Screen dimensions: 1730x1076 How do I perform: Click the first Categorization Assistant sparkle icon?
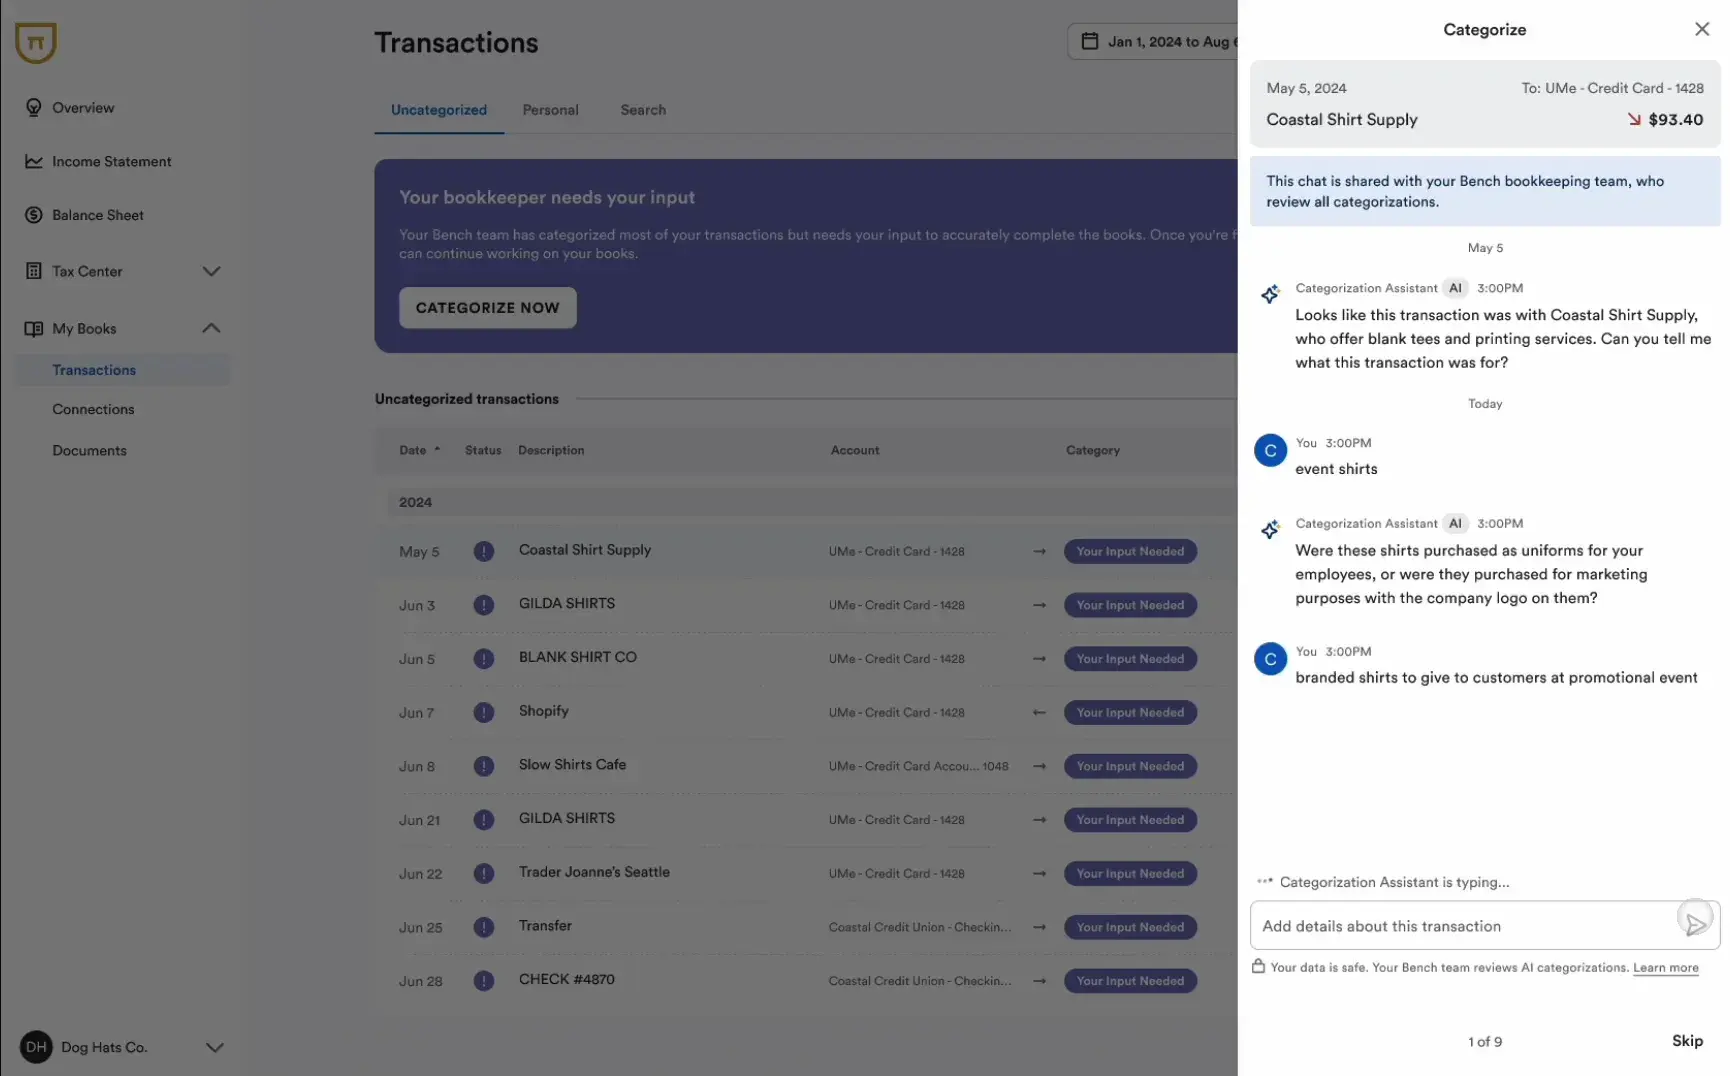click(1270, 294)
